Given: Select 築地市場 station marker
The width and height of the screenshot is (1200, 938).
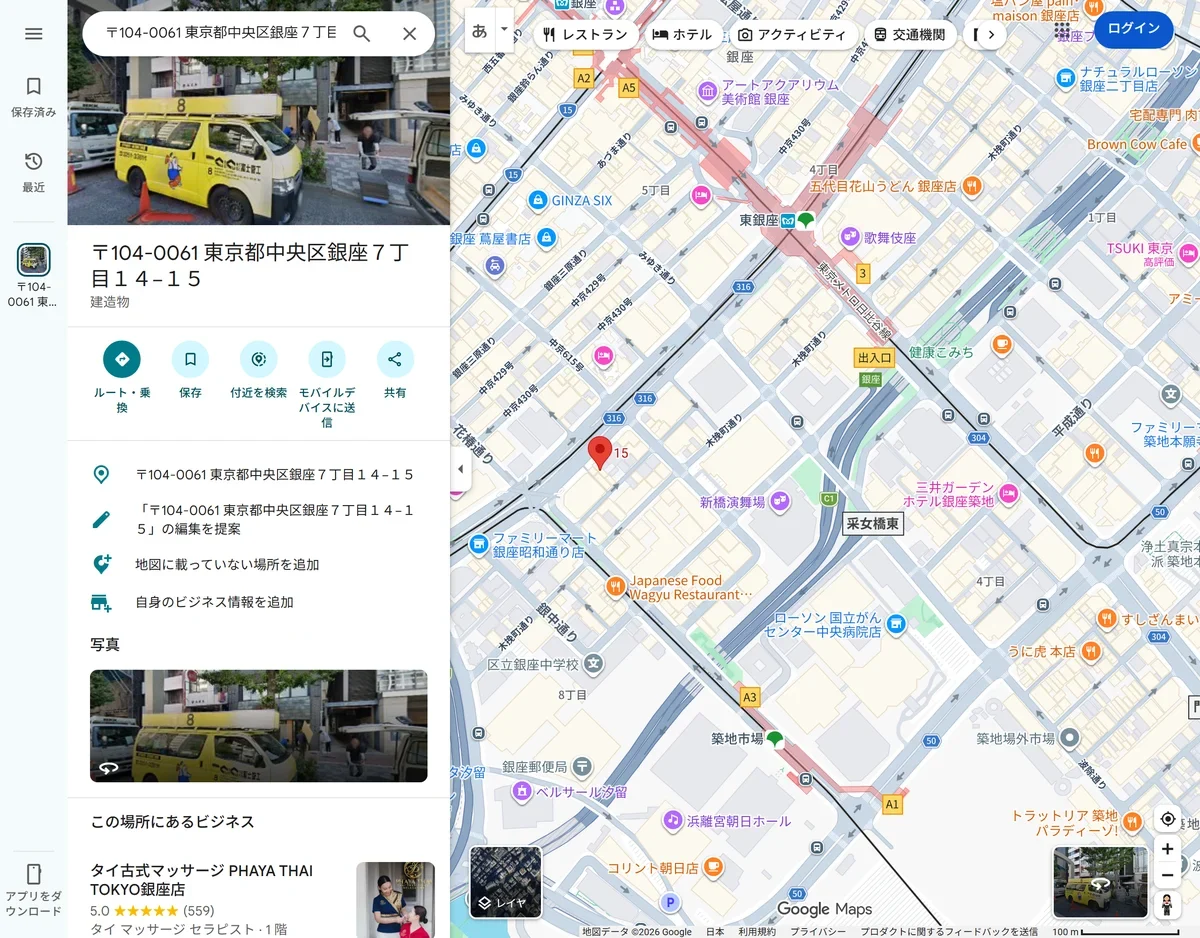Looking at the screenshot, I should pos(774,739).
